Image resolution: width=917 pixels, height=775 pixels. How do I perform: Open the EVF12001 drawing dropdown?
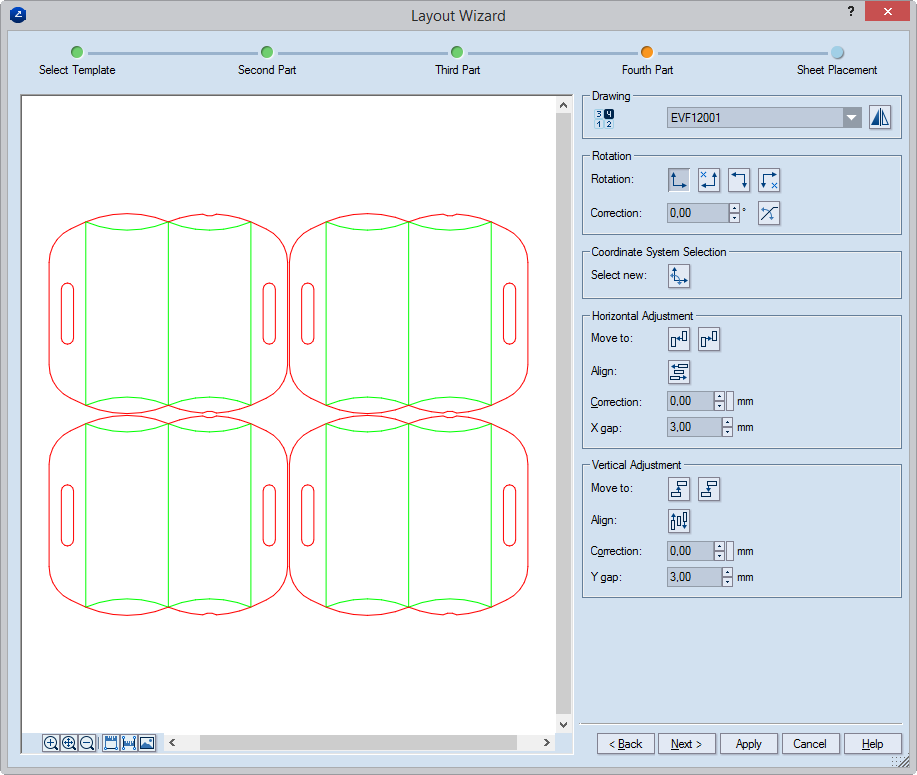(851, 118)
